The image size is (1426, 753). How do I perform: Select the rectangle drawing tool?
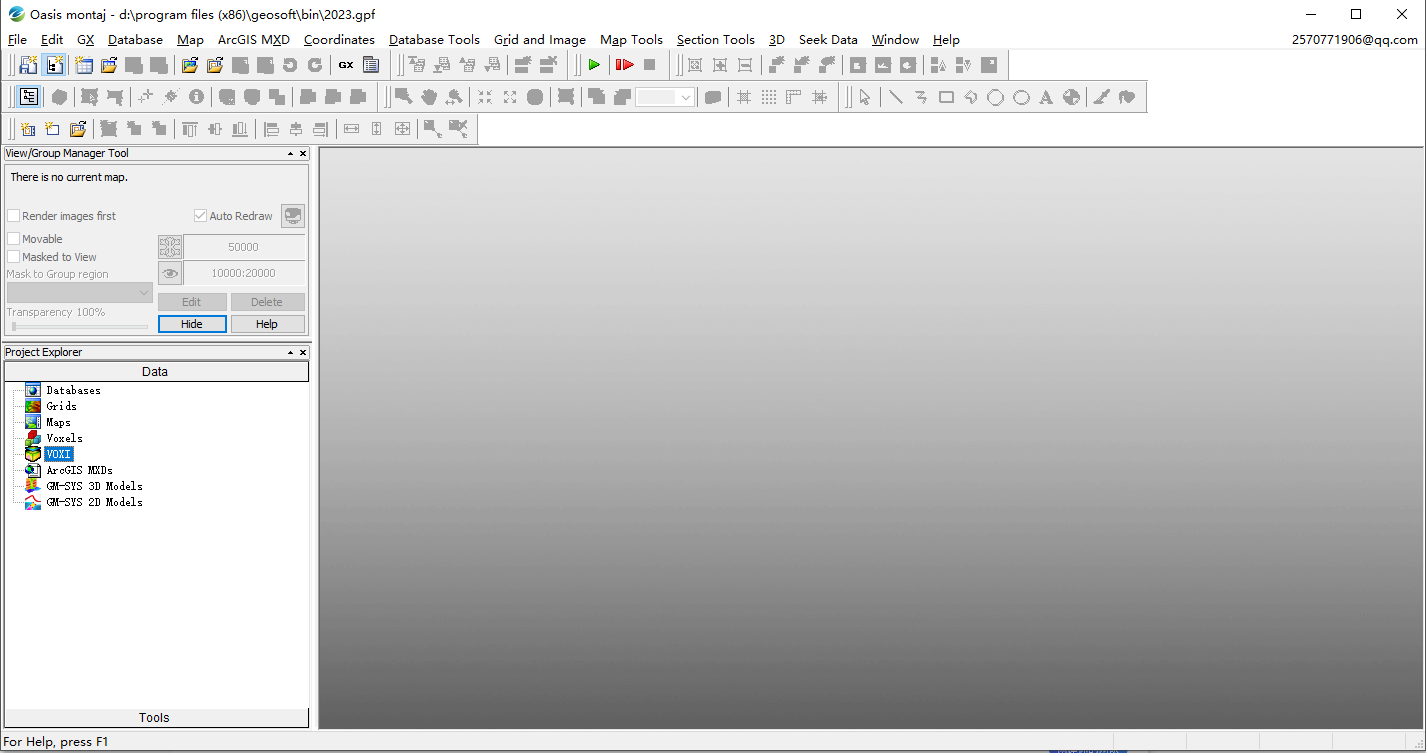pos(946,97)
